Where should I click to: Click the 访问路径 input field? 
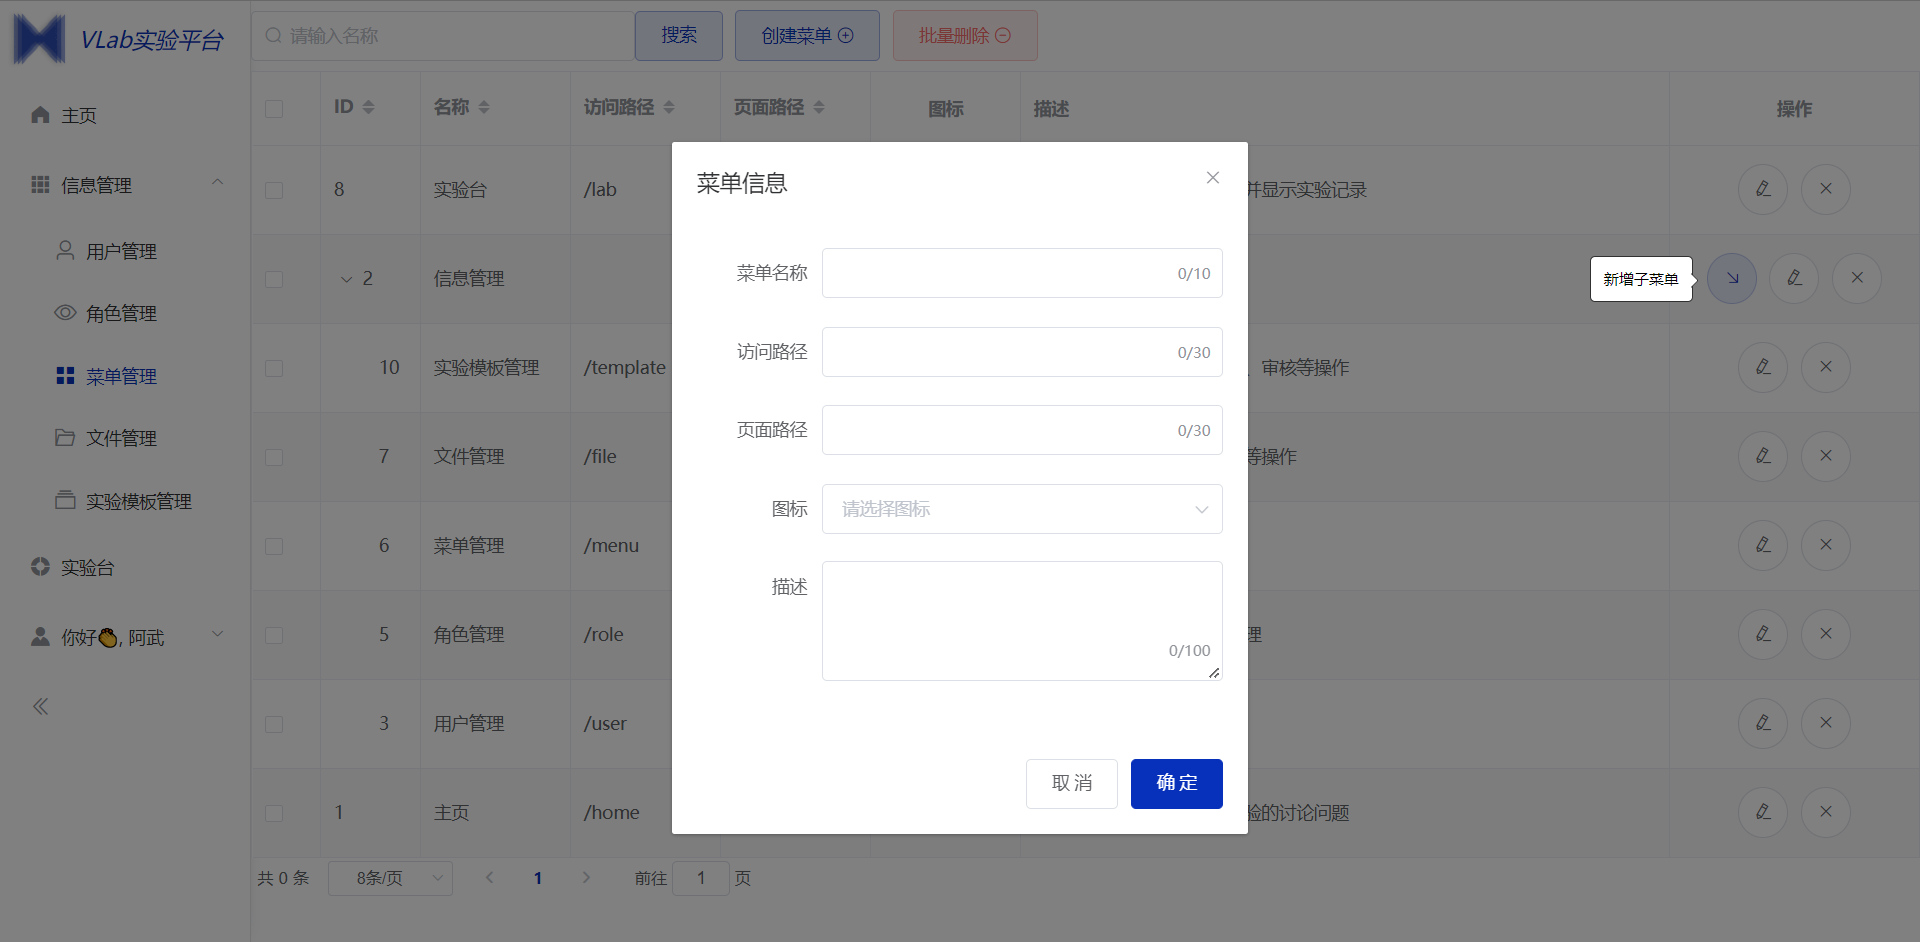(1022, 352)
